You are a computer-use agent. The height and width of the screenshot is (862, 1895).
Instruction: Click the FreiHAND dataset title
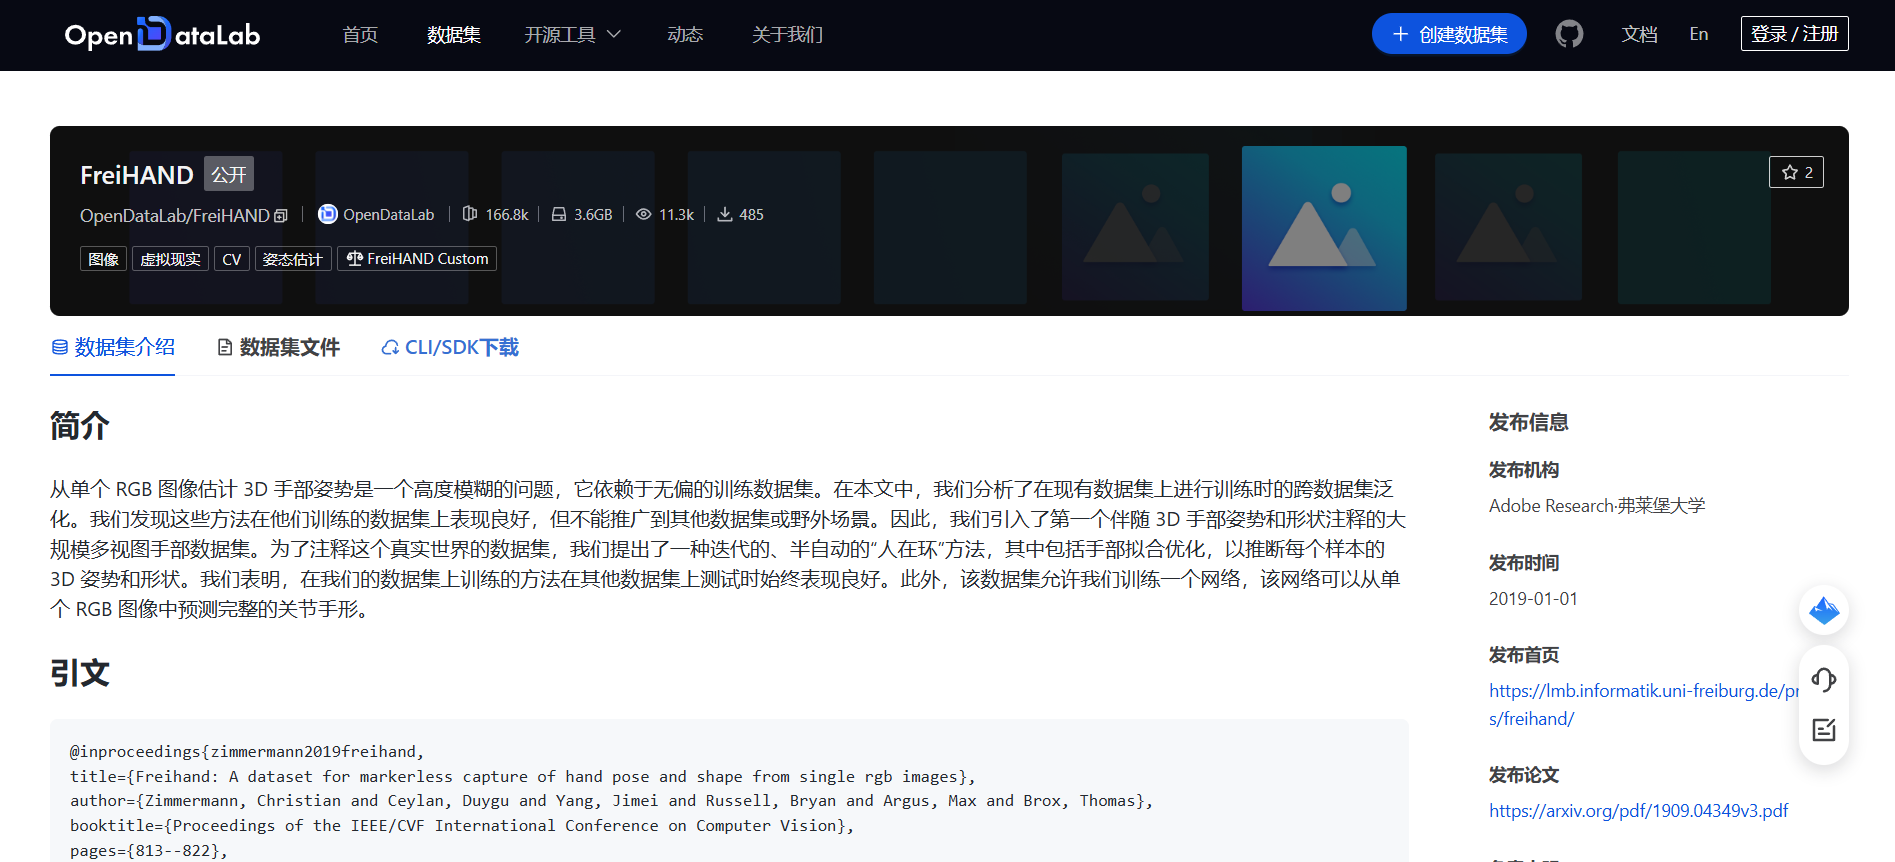click(137, 175)
